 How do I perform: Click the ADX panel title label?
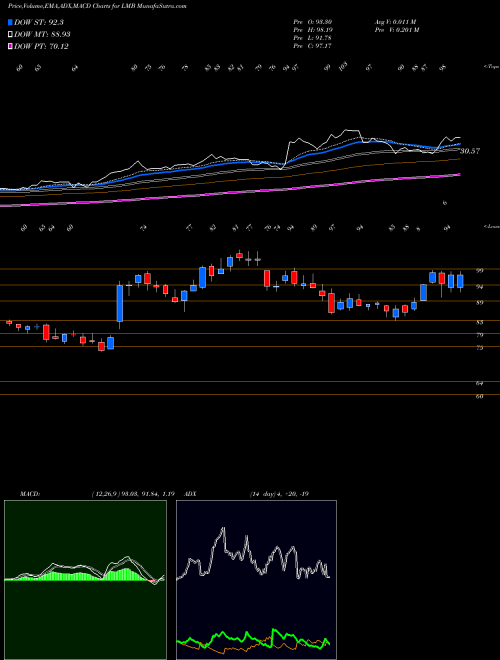(x=190, y=494)
